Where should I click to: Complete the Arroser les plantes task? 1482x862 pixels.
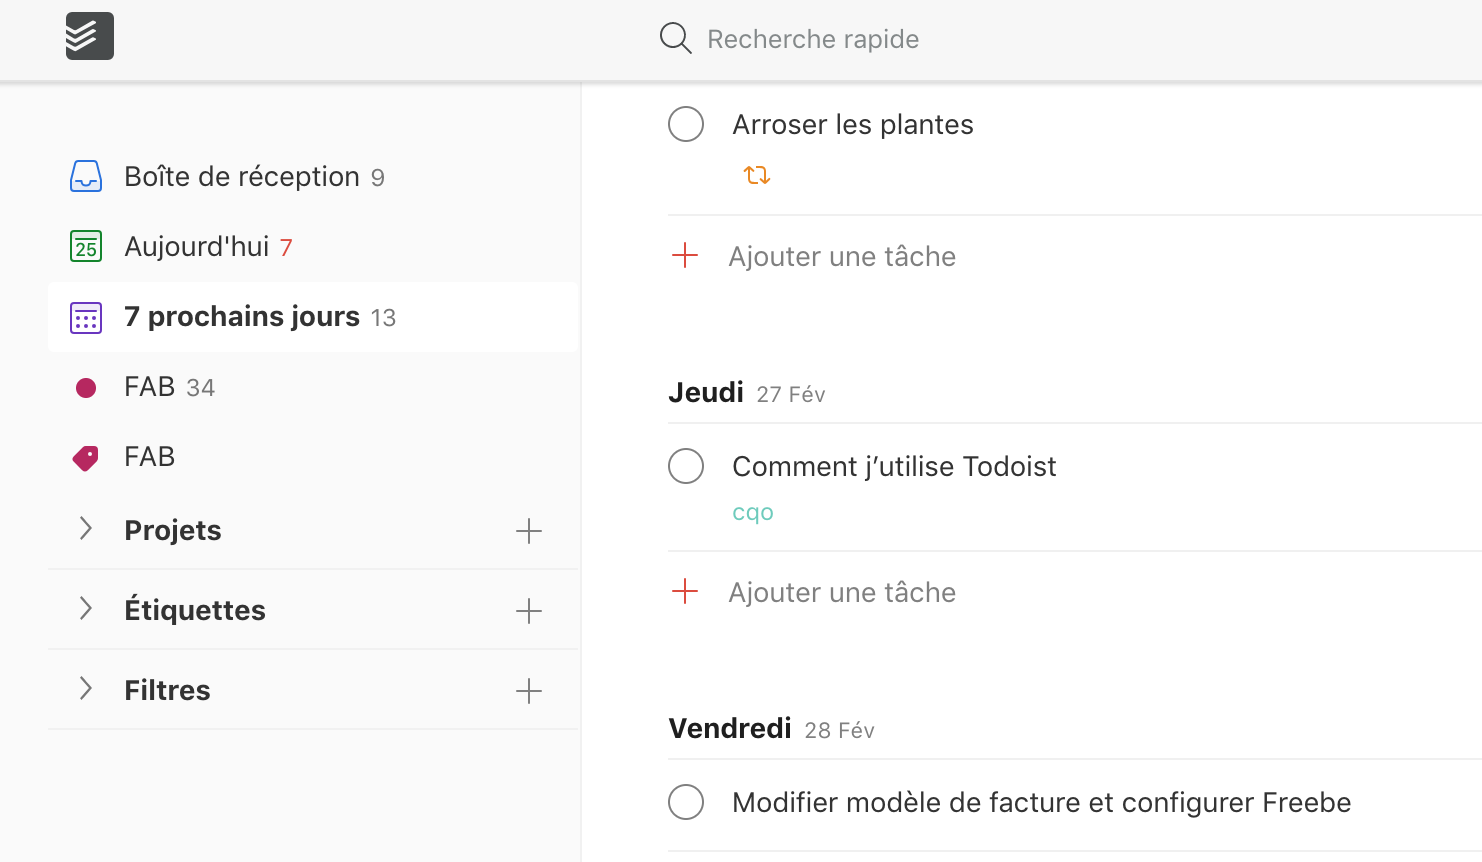(686, 124)
